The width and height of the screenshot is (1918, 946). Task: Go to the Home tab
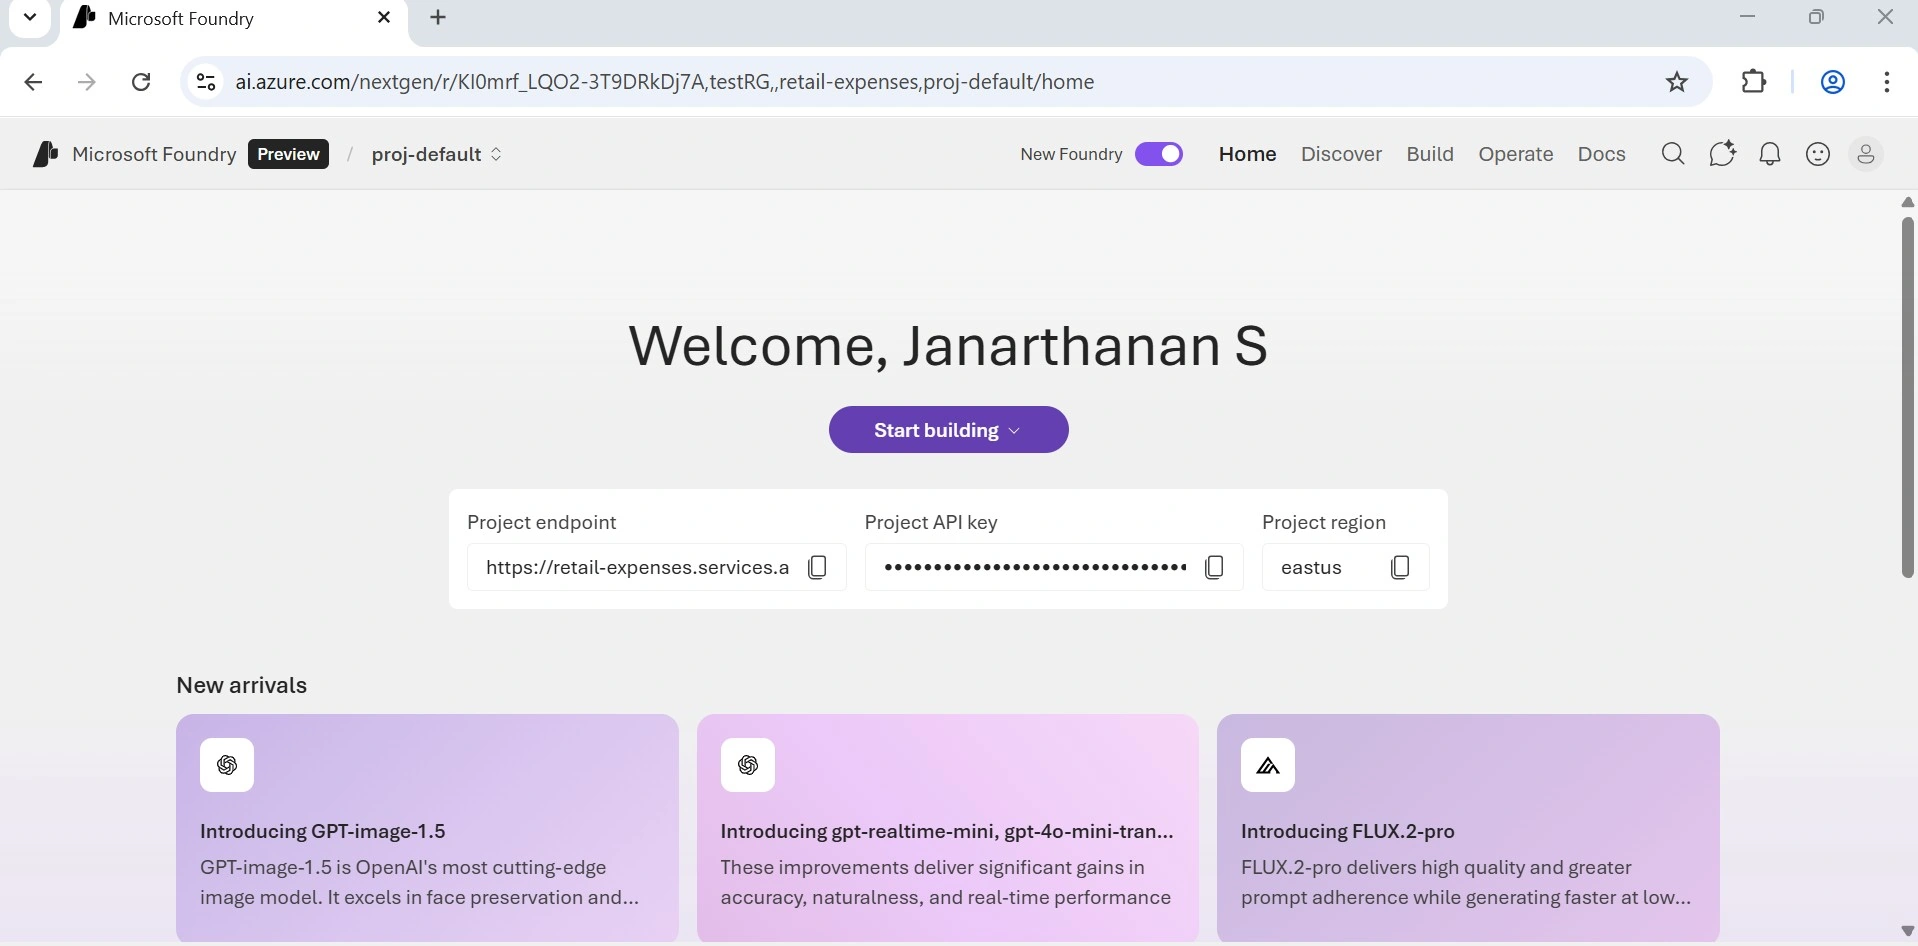[1248, 154]
